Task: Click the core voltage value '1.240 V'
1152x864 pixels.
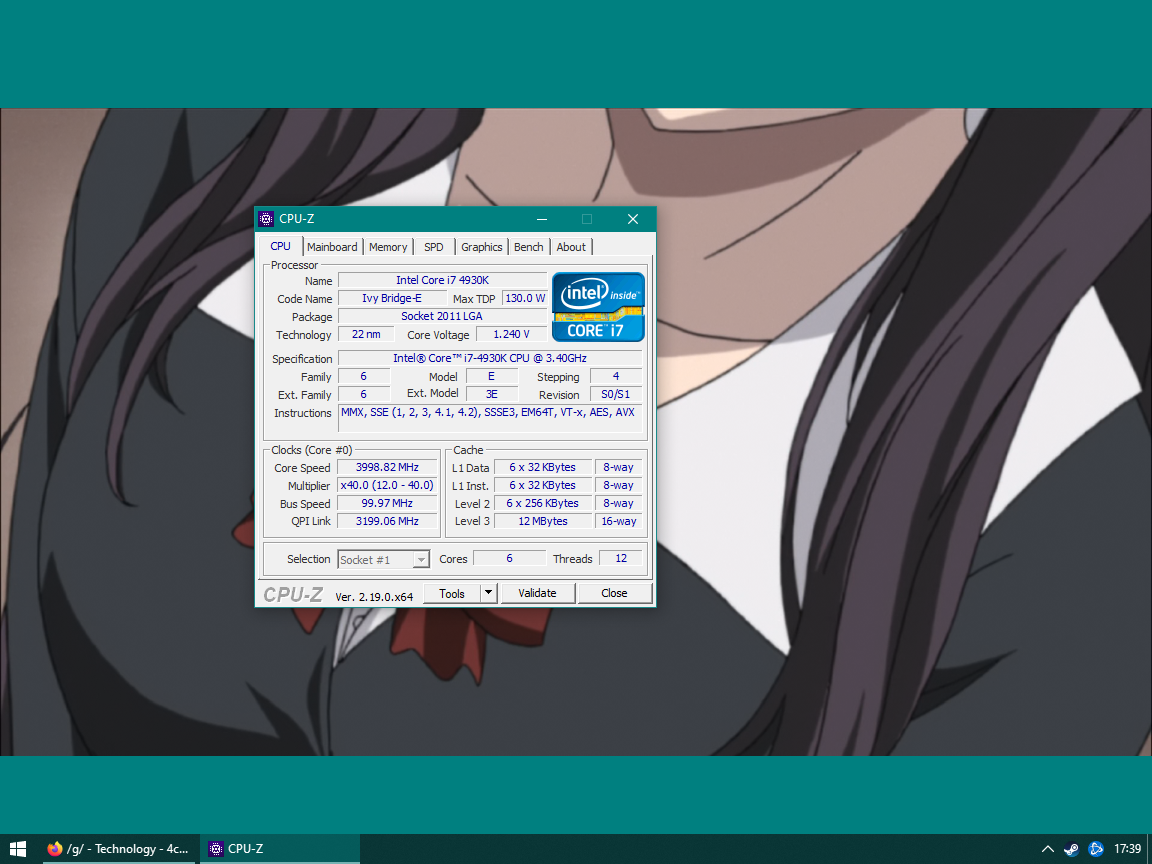Action: click(x=511, y=334)
